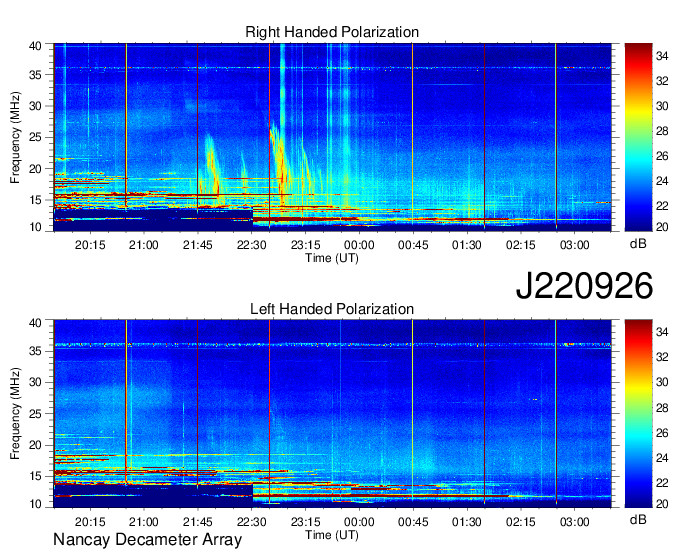
Task: Click the bottom plot 'Frequency (MHz)' axis label
Action: 15,414
